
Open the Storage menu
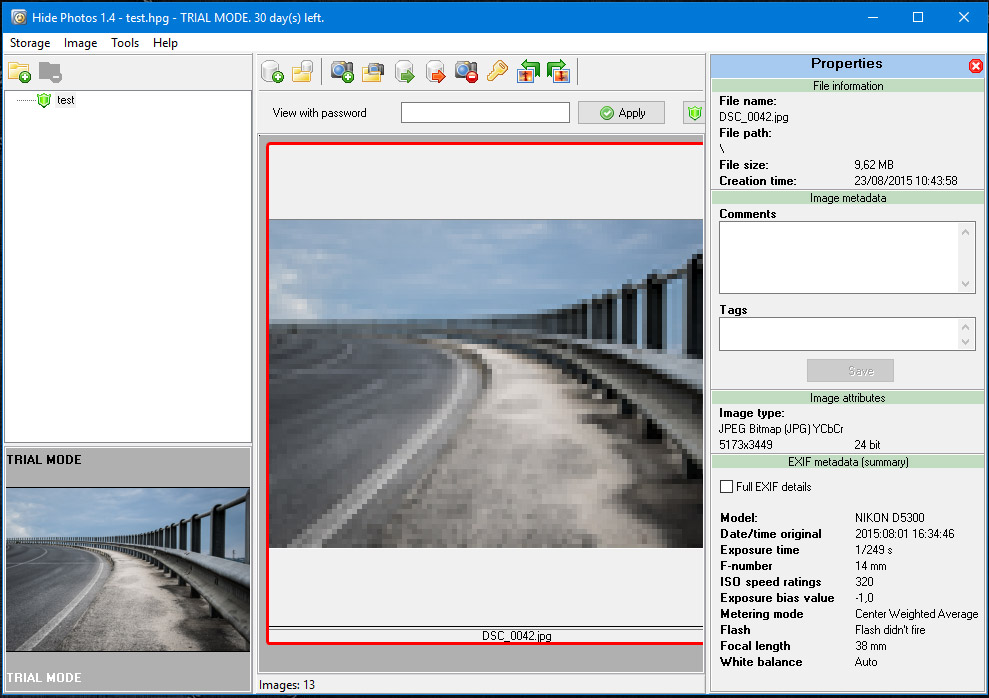point(30,43)
